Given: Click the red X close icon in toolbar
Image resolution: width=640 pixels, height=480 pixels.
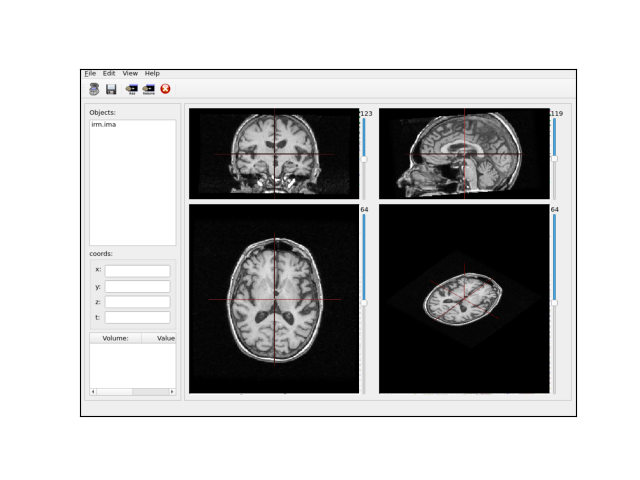Looking at the screenshot, I should point(165,89).
